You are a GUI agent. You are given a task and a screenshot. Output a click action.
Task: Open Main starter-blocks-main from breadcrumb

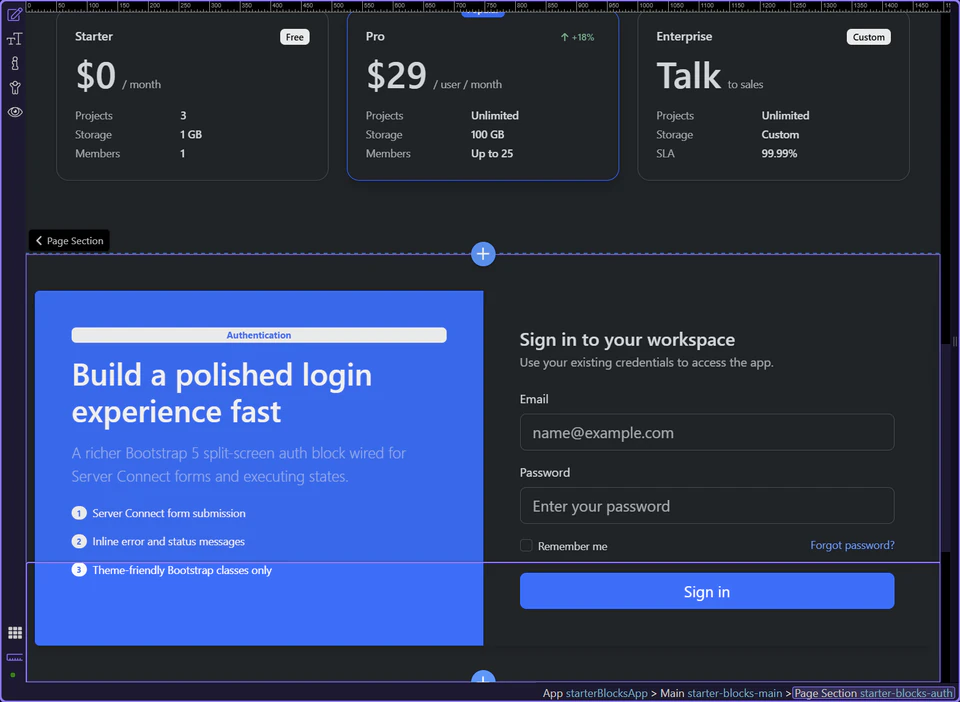coord(722,692)
